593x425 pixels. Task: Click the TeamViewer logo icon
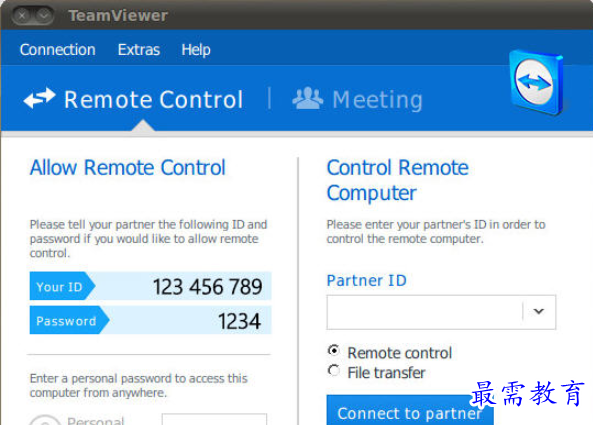537,82
